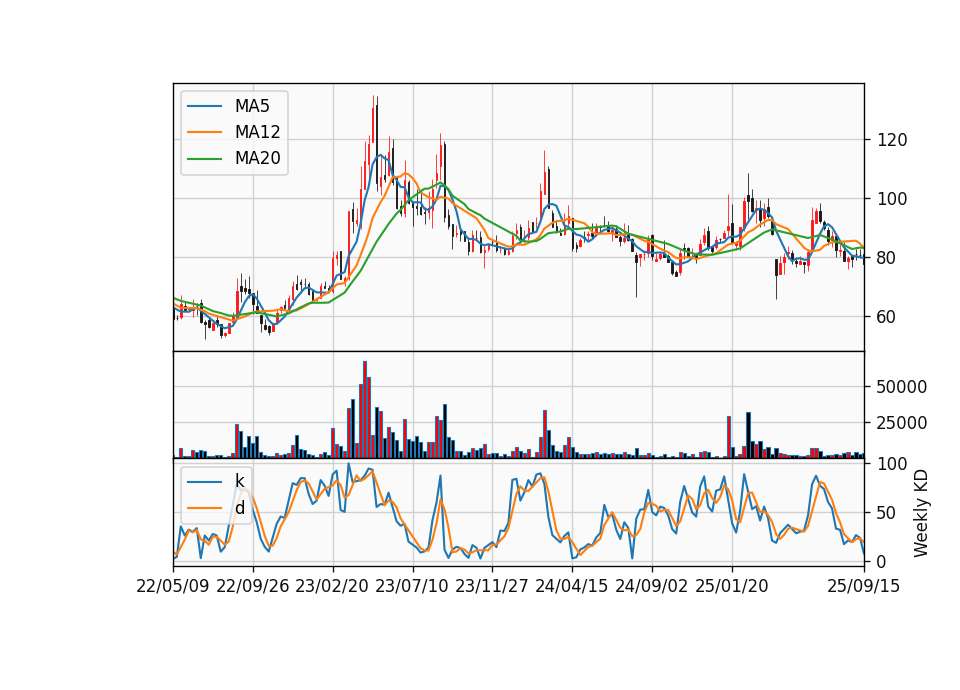Click the 24/04/15 date tick label
The image size is (960, 690).
(x=572, y=586)
